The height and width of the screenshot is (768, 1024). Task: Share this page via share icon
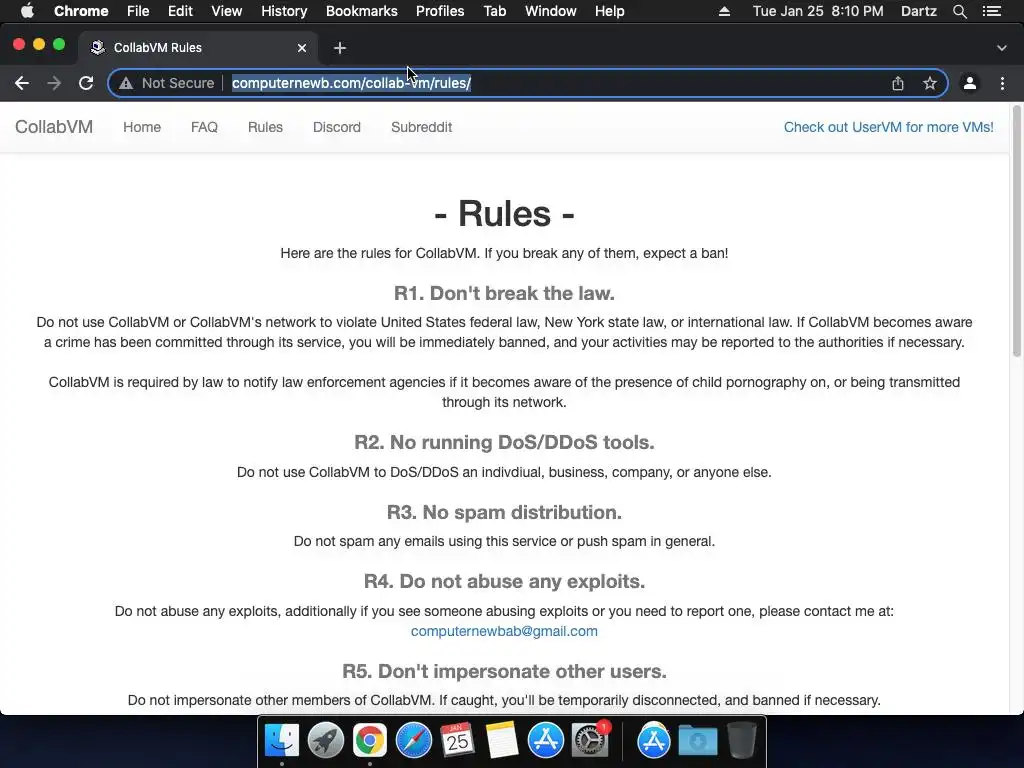(x=898, y=83)
